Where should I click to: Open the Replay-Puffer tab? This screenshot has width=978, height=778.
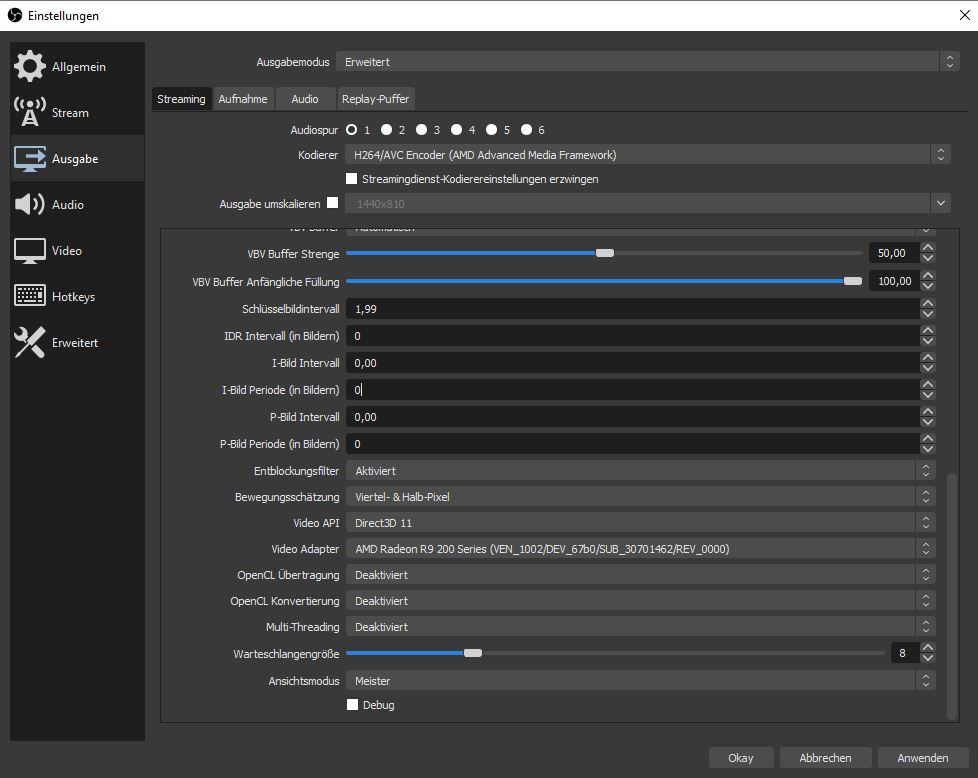(x=375, y=99)
